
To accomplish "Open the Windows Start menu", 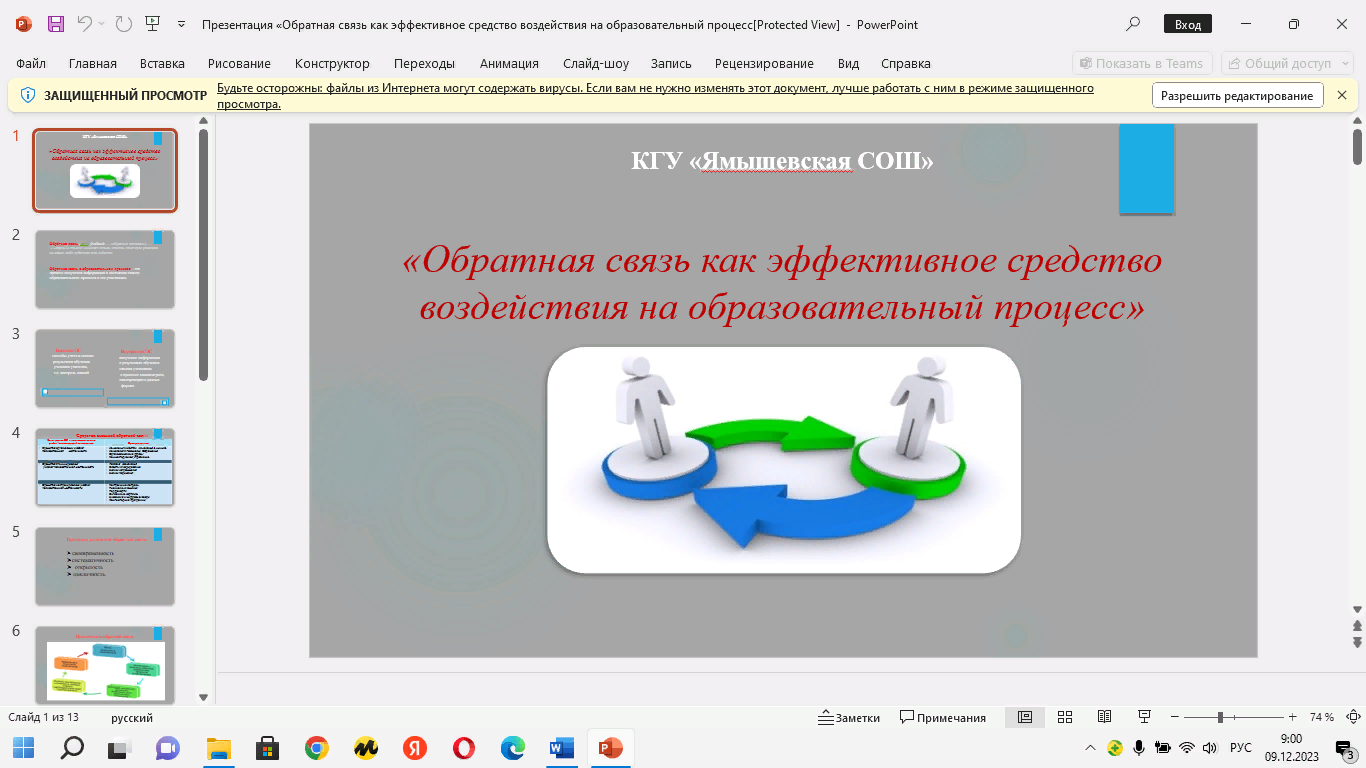I will (23, 748).
